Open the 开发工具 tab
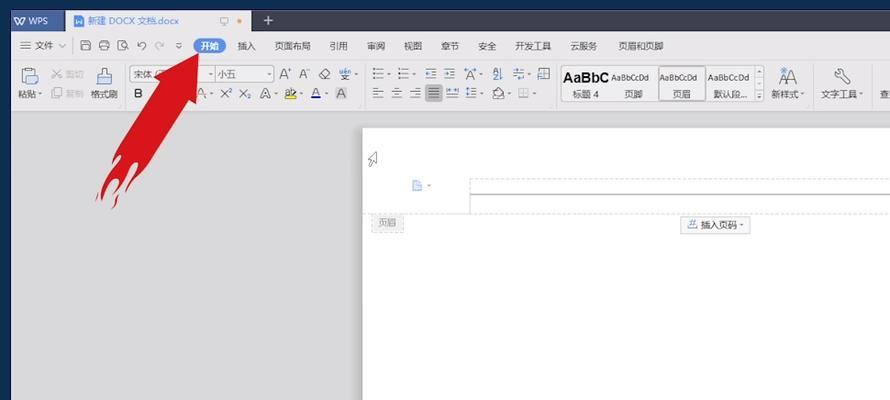The width and height of the screenshot is (890, 400). click(533, 47)
